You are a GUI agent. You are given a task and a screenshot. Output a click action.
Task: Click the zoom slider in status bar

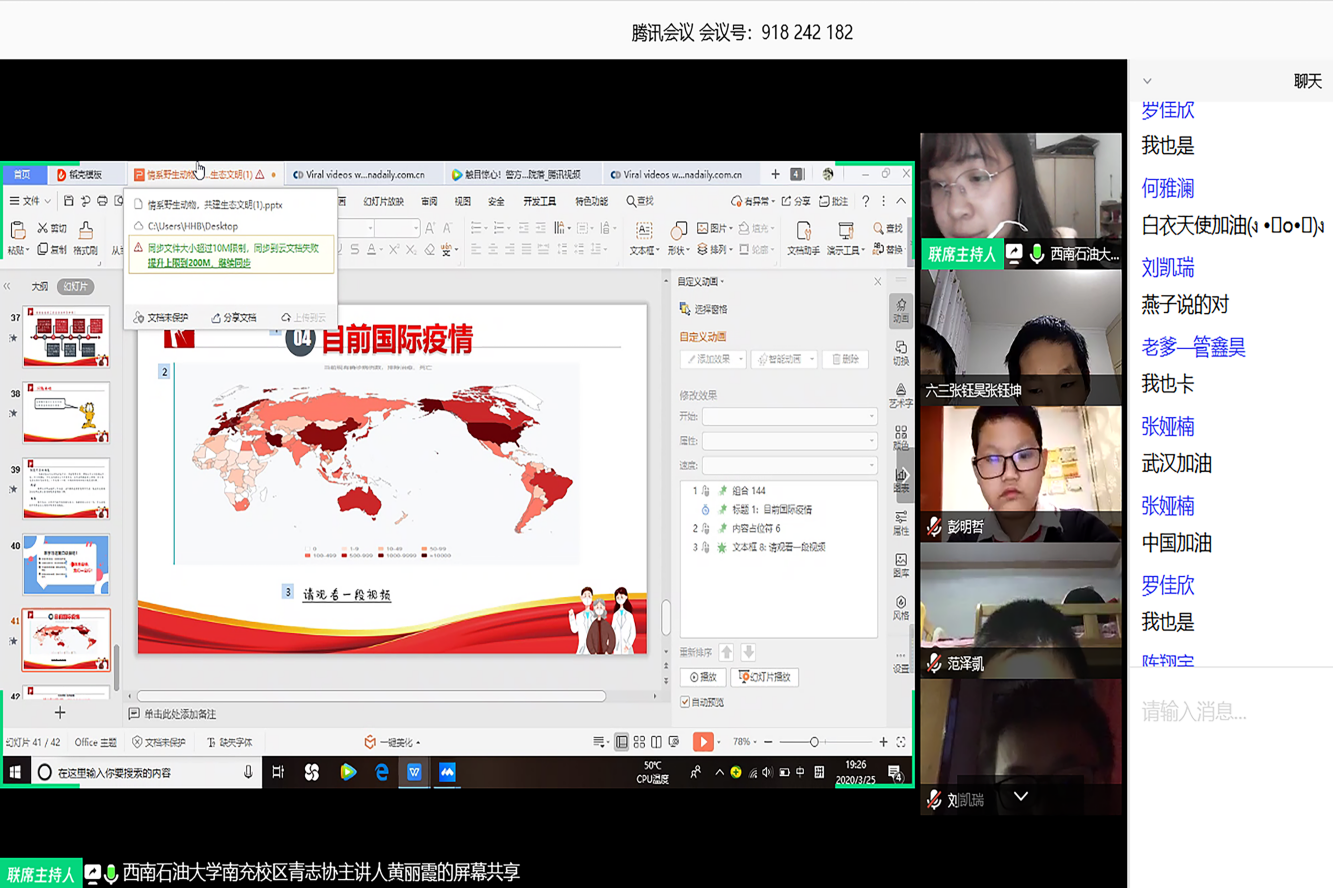tap(814, 742)
